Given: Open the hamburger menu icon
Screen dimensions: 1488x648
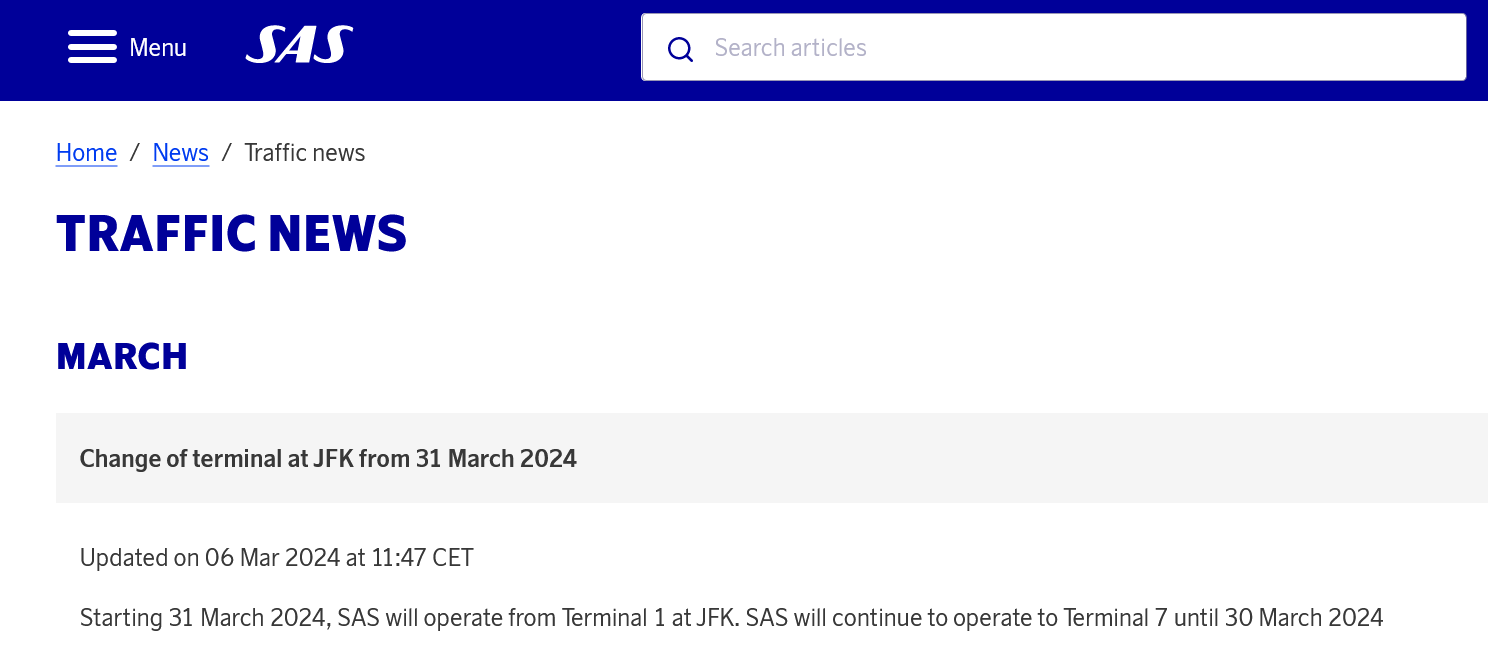Looking at the screenshot, I should click(92, 47).
